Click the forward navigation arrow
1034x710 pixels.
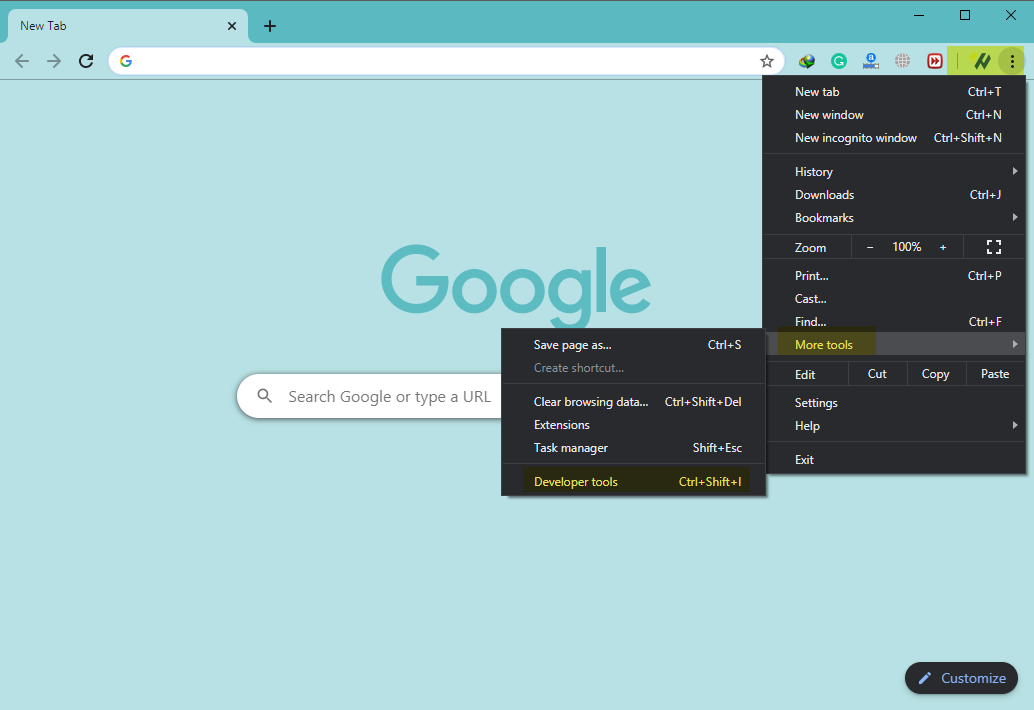[x=53, y=61]
